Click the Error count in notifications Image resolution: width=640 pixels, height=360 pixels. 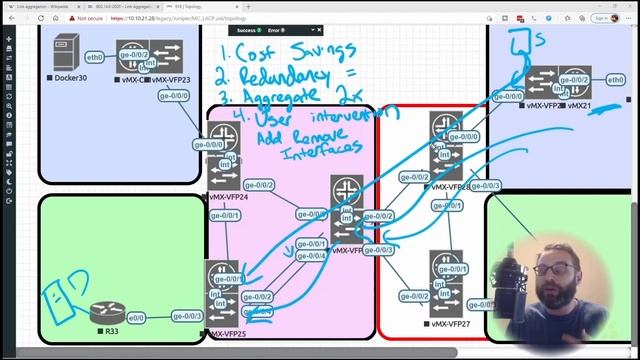pos(276,30)
